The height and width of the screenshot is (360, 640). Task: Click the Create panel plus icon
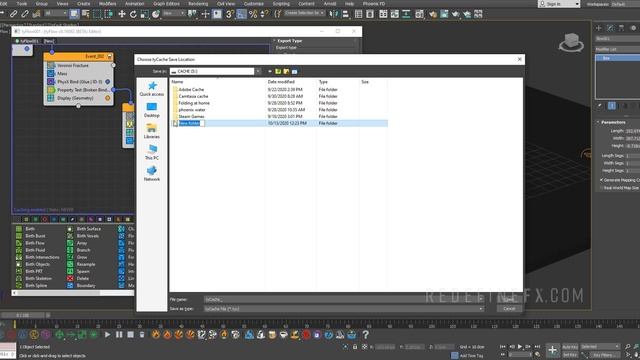pyautogui.click(x=599, y=28)
